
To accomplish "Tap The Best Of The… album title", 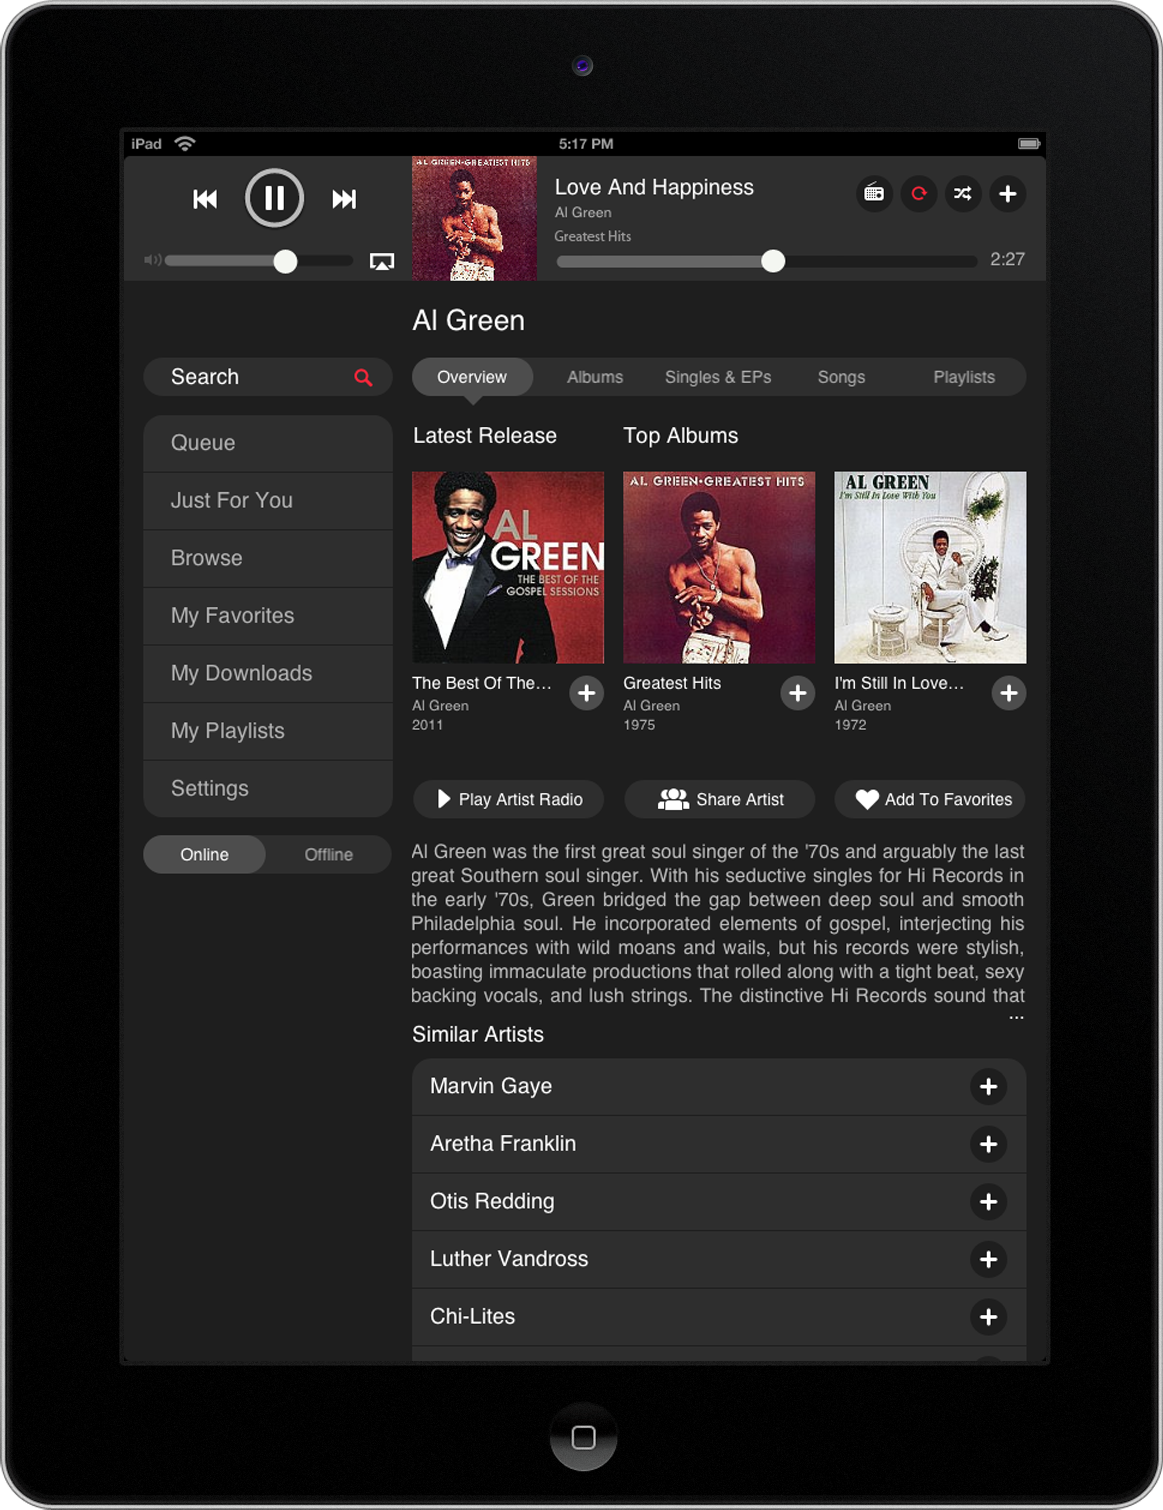I will pos(482,683).
